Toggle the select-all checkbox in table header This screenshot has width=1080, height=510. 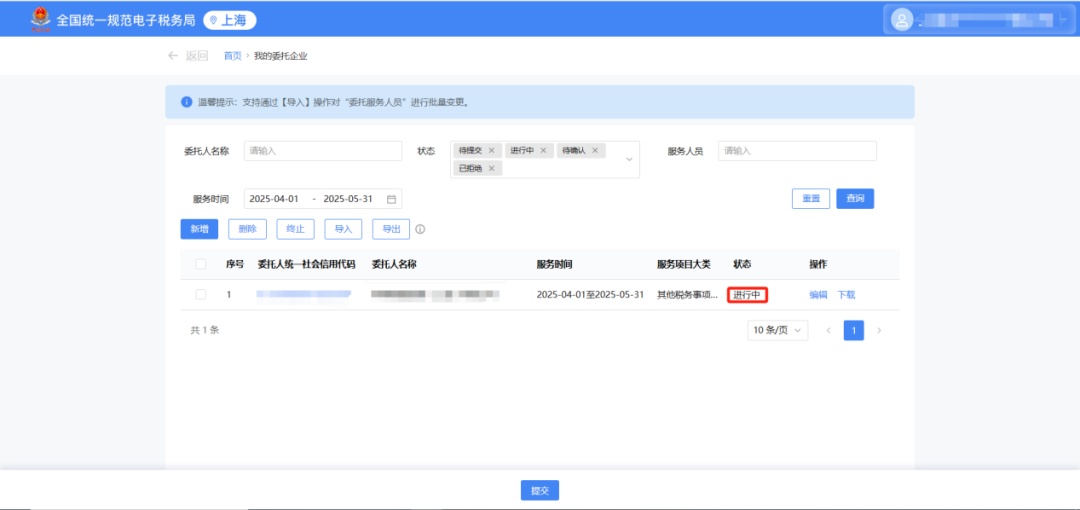[x=201, y=264]
